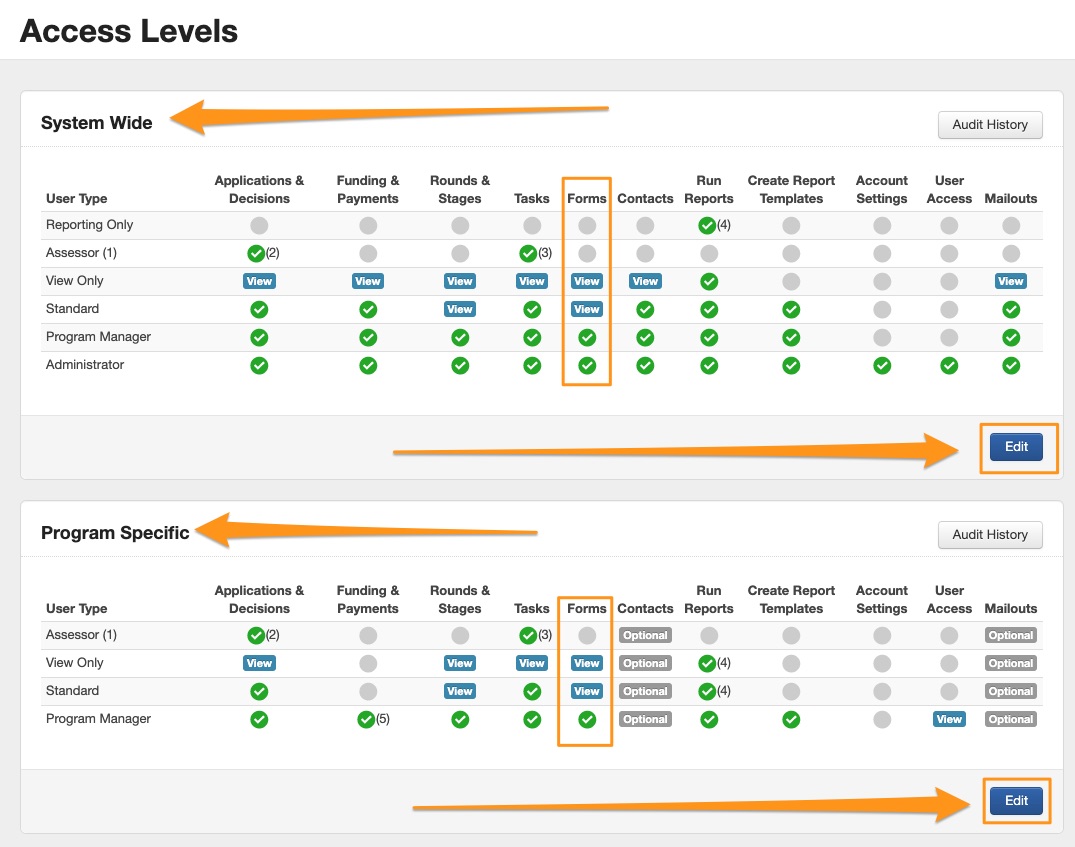Click green check for Administrator Account Settings
The image size is (1075, 847).
[881, 366]
